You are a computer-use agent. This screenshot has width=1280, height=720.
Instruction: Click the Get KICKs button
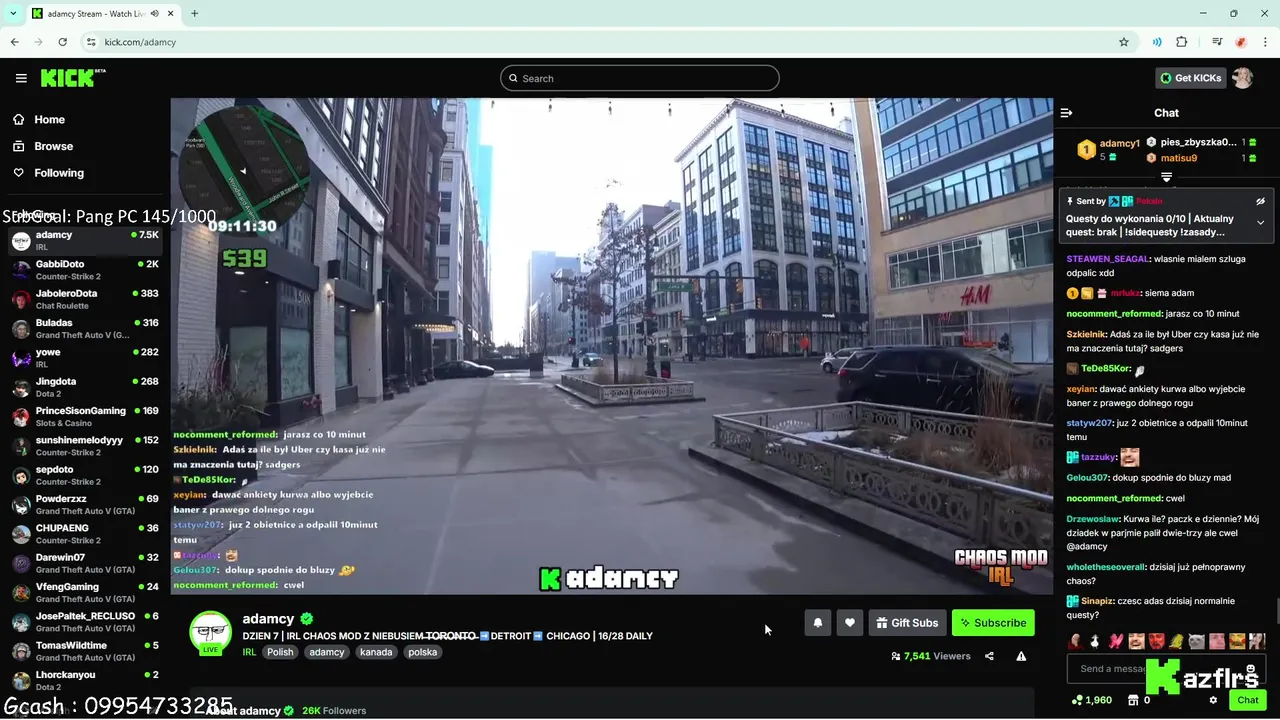click(x=1190, y=78)
